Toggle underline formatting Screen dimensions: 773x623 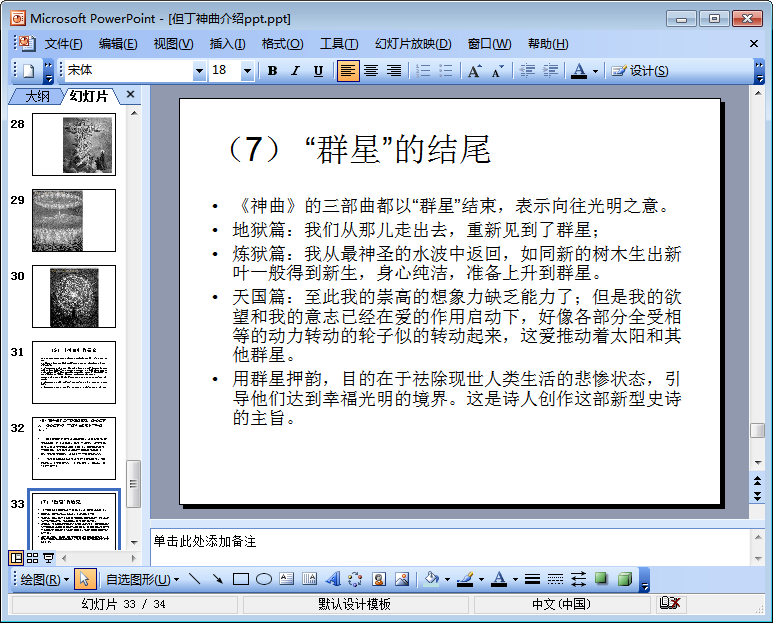318,71
